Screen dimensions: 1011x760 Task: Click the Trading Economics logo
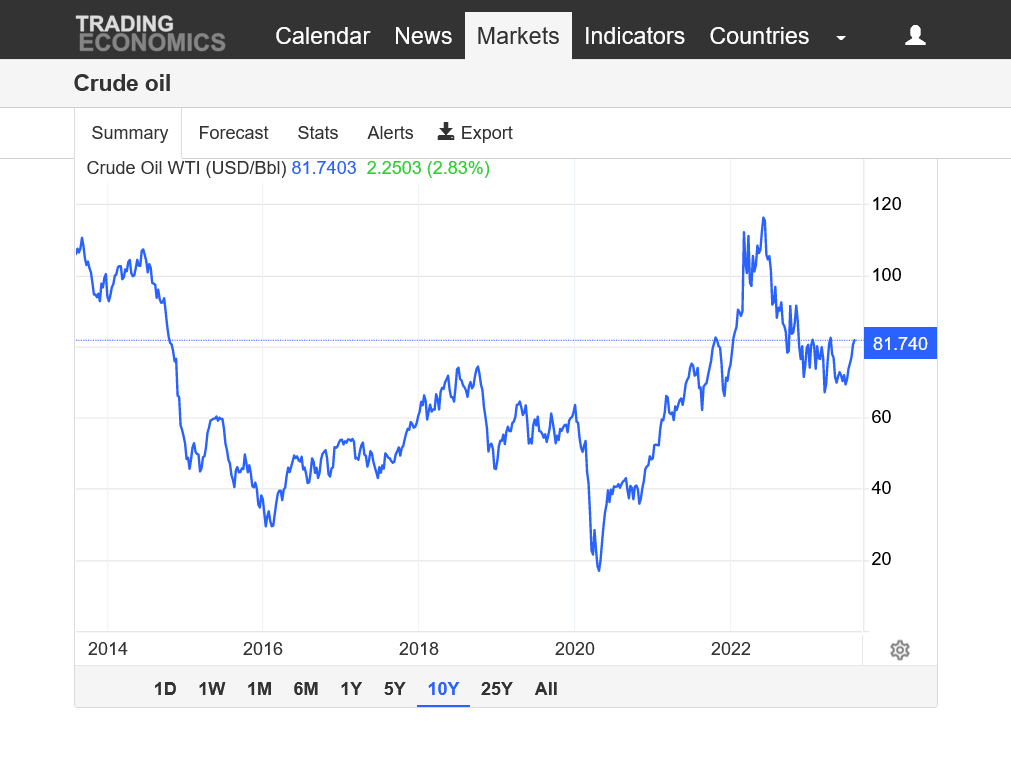click(151, 33)
